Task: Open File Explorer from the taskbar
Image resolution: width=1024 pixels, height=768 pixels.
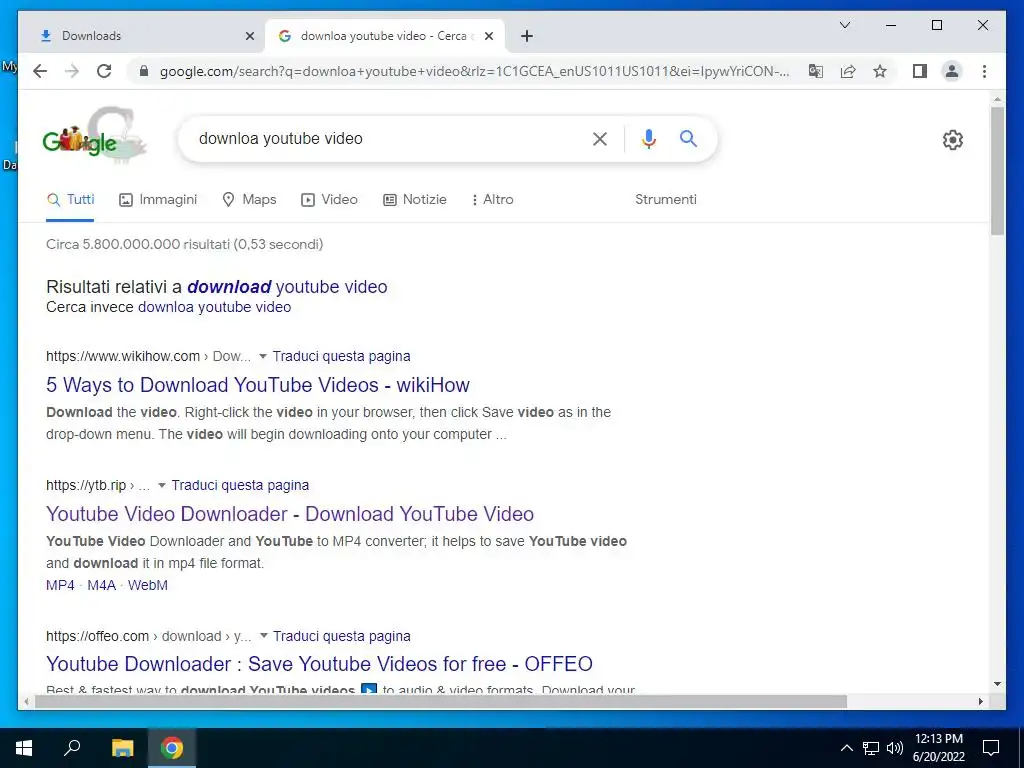Action: tap(122, 748)
